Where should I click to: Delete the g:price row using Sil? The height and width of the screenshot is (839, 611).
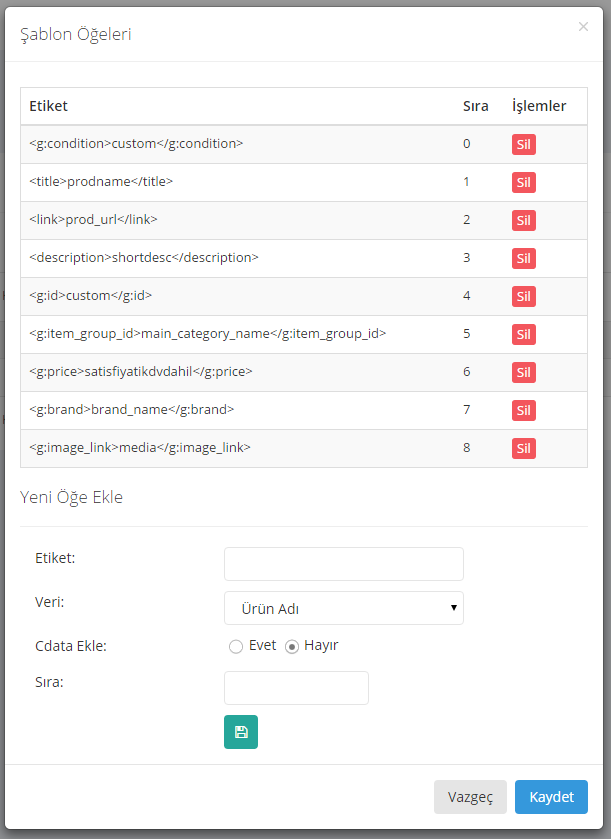pos(524,372)
